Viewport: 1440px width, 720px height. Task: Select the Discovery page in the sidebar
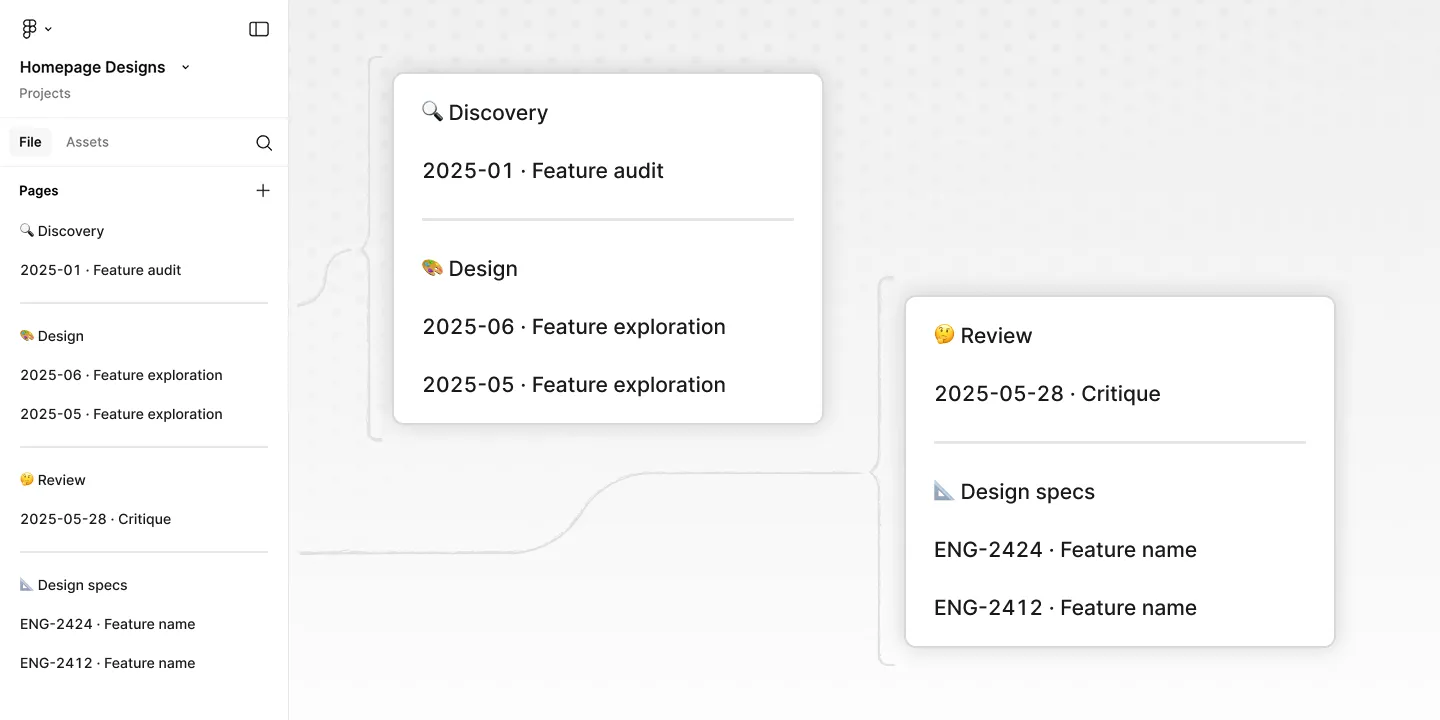[70, 231]
